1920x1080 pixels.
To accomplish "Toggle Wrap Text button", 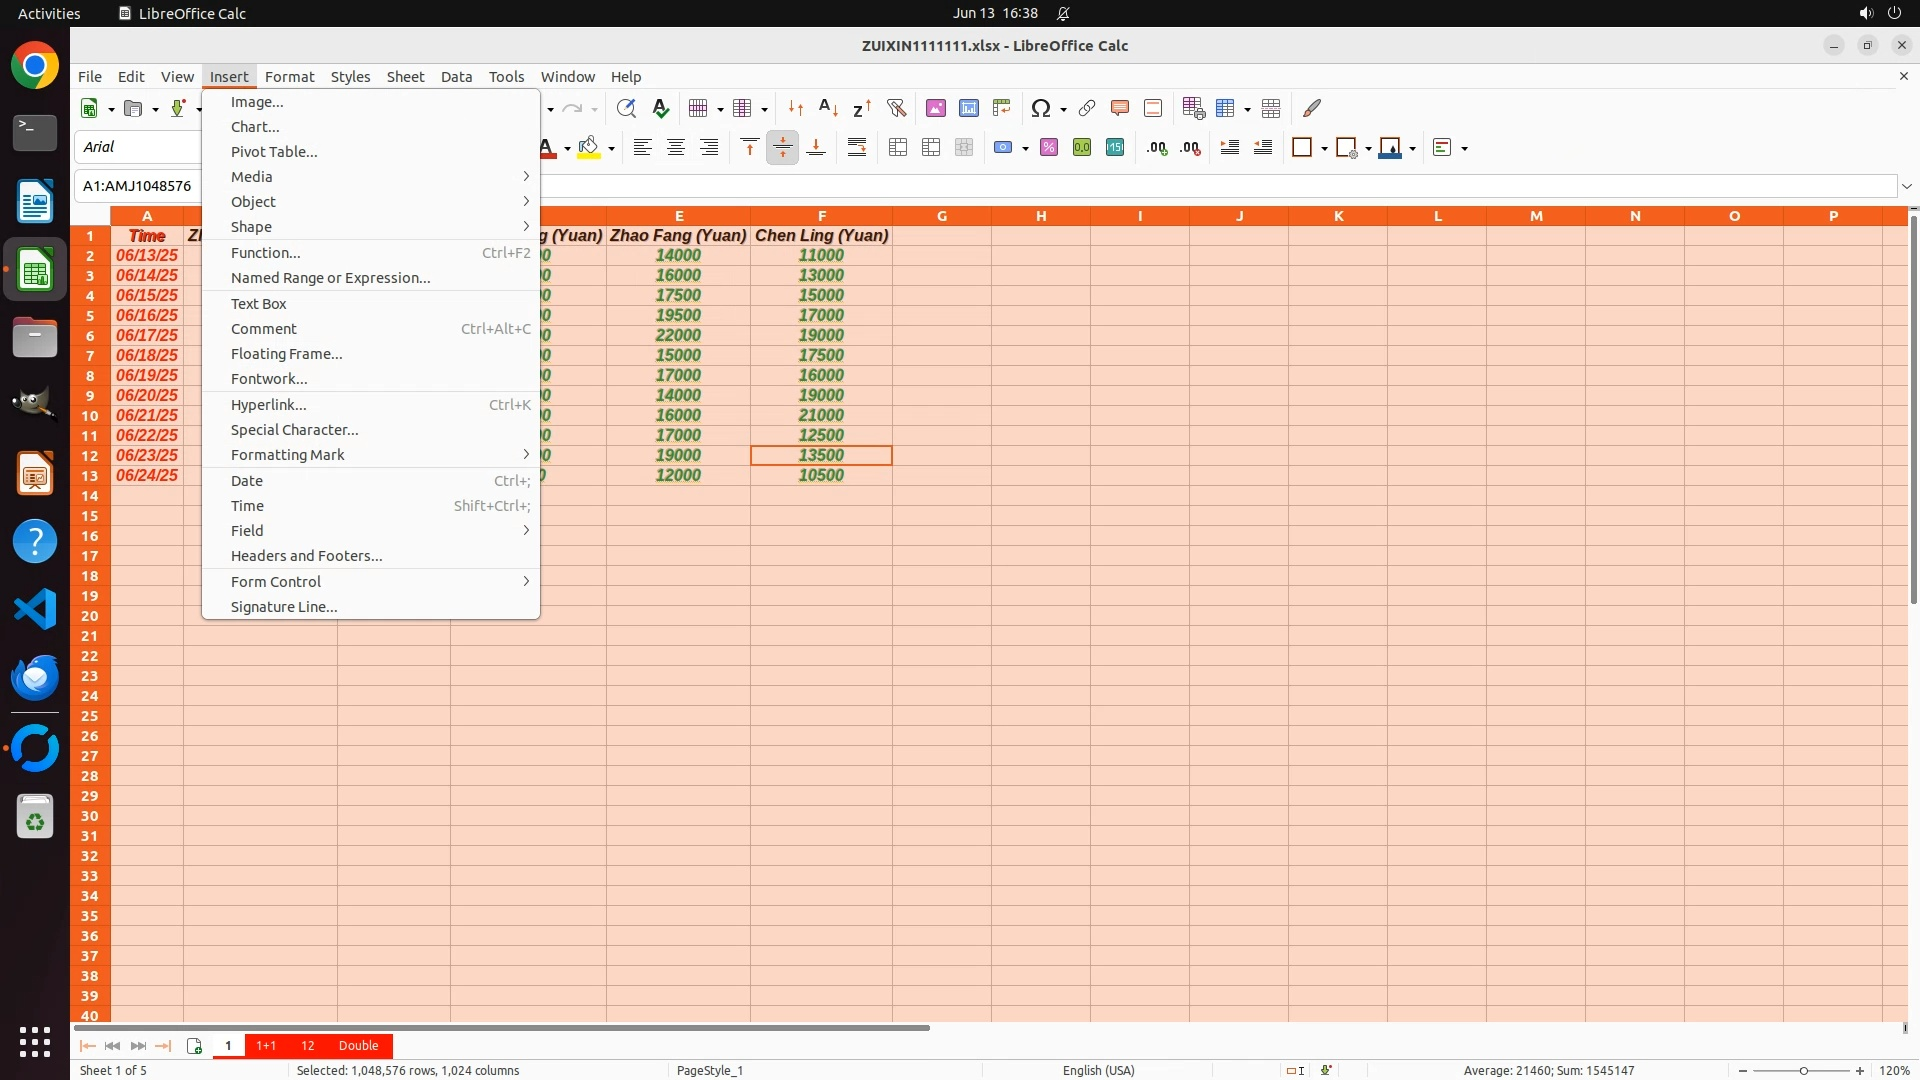I will (x=857, y=147).
